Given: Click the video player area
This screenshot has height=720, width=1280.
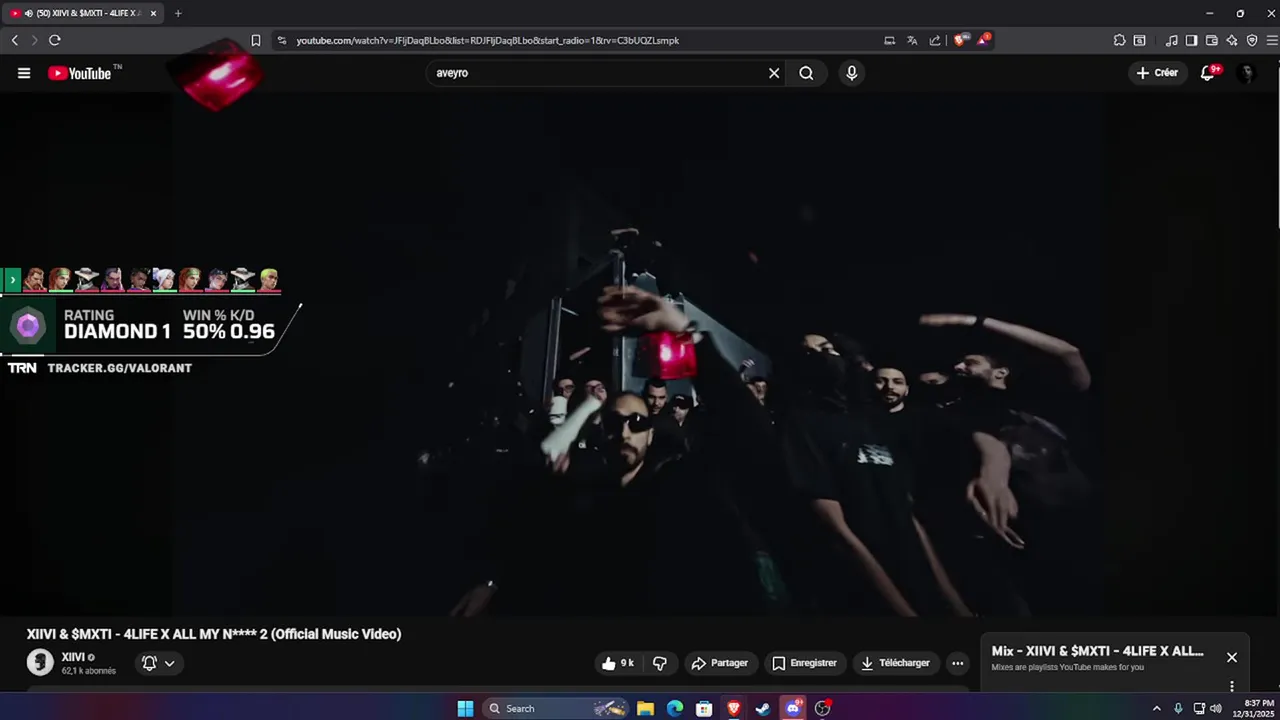Looking at the screenshot, I should click(640, 355).
